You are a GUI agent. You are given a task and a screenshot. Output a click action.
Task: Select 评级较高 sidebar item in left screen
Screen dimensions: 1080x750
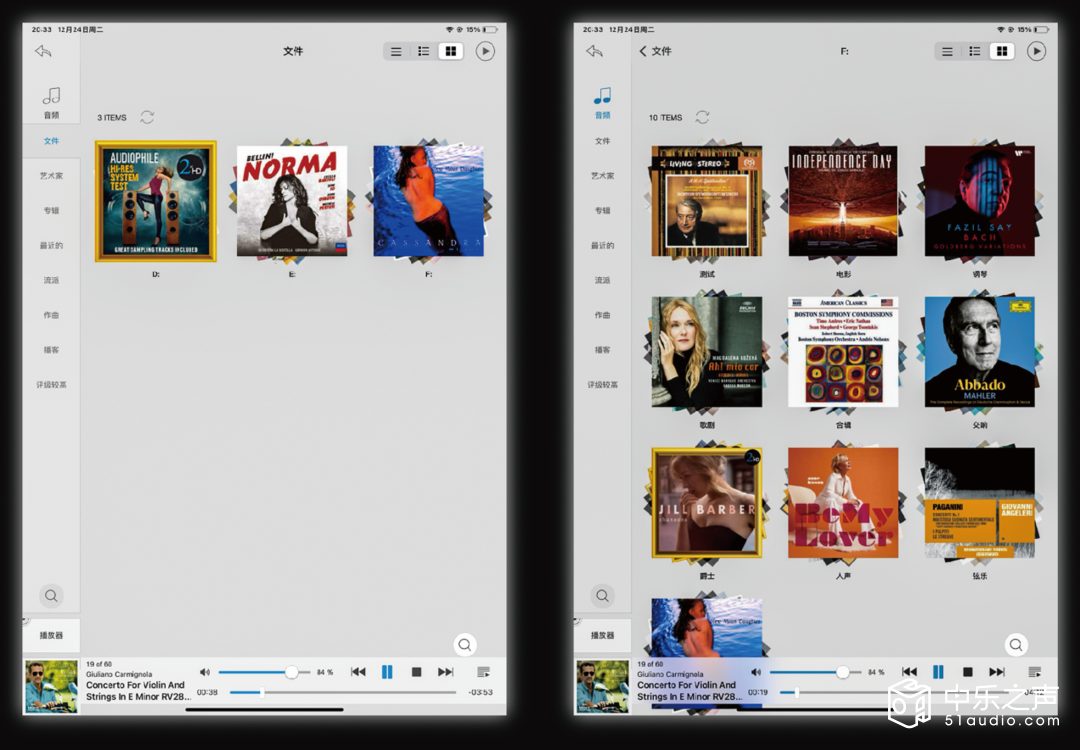pos(52,384)
